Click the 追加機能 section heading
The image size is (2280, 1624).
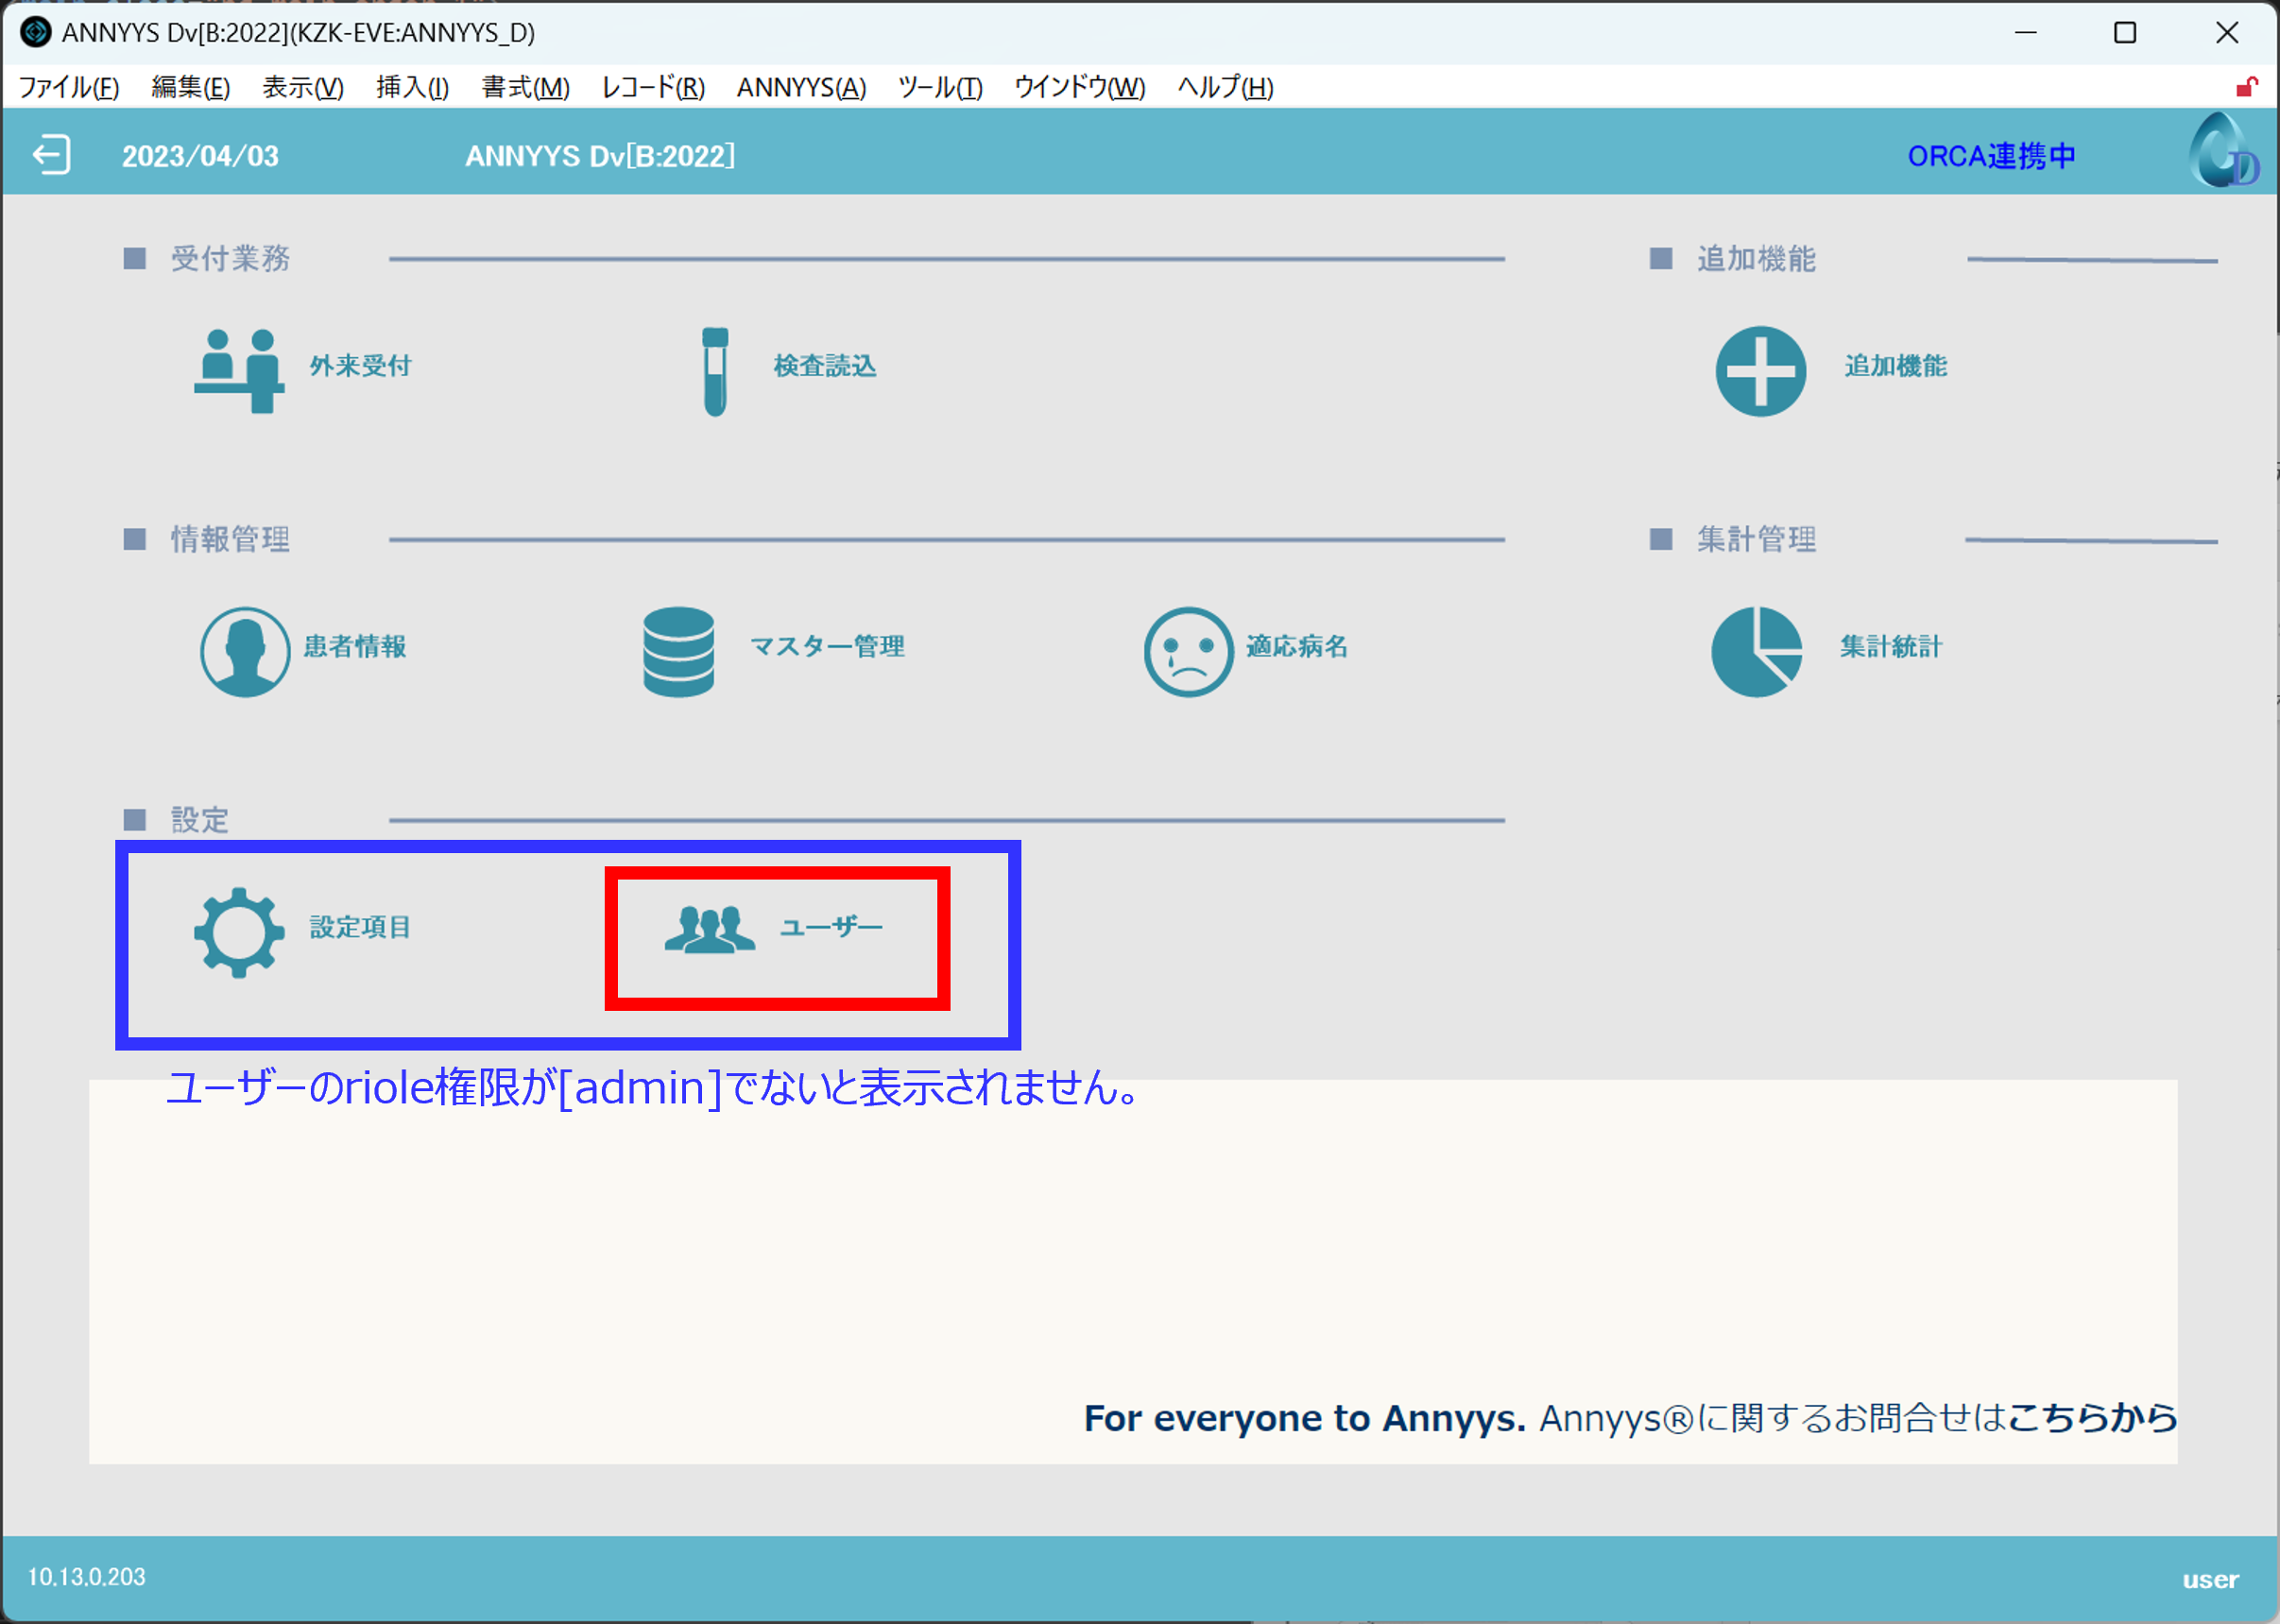(x=1756, y=258)
